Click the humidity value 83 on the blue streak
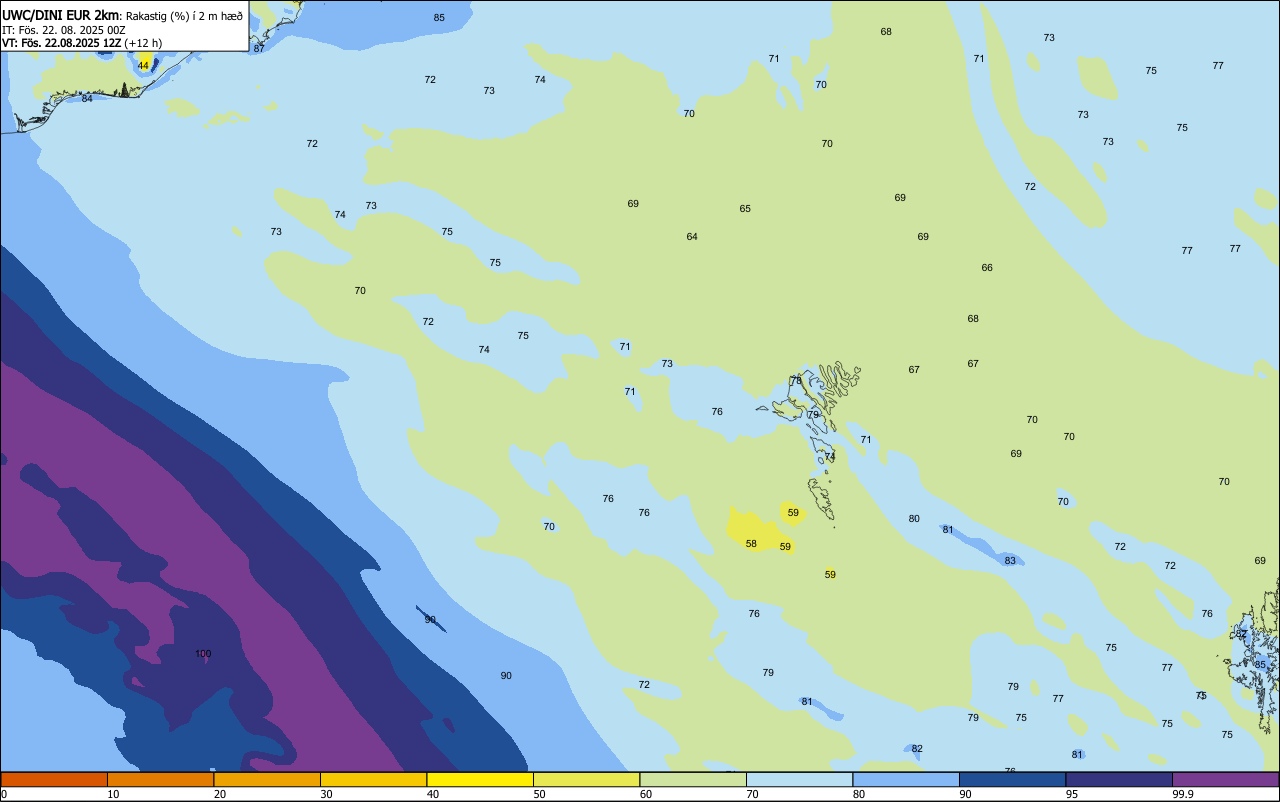Image resolution: width=1280 pixels, height=802 pixels. (1010, 561)
